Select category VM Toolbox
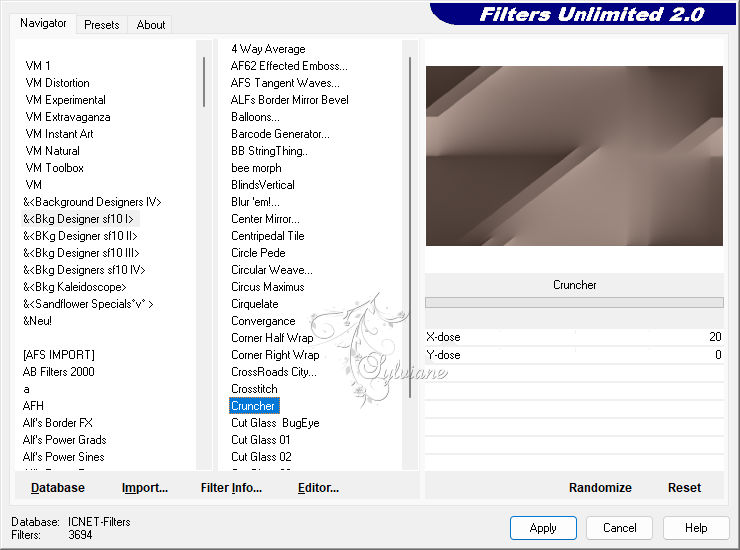740x550 pixels. [x=55, y=168]
